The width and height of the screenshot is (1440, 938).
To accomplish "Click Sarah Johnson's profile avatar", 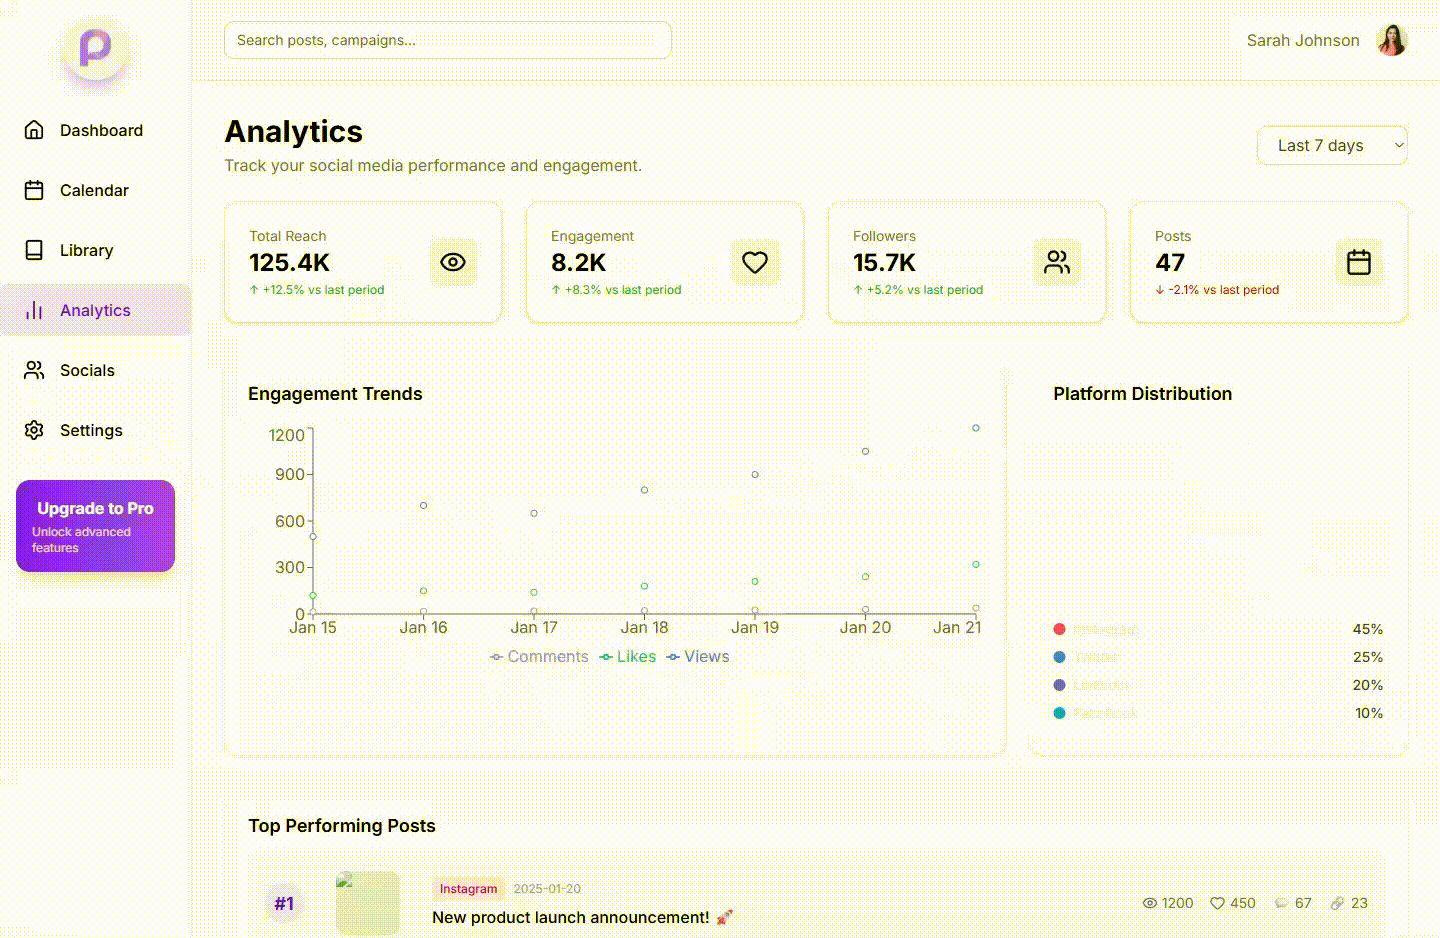I will 1392,40.
